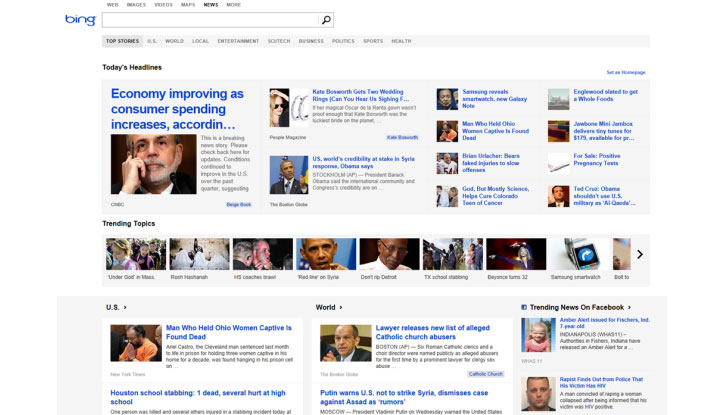Screen dimensions: 724x415
Task: Select Beyonce turns 32 trending thumbnail
Action: (x=516, y=254)
